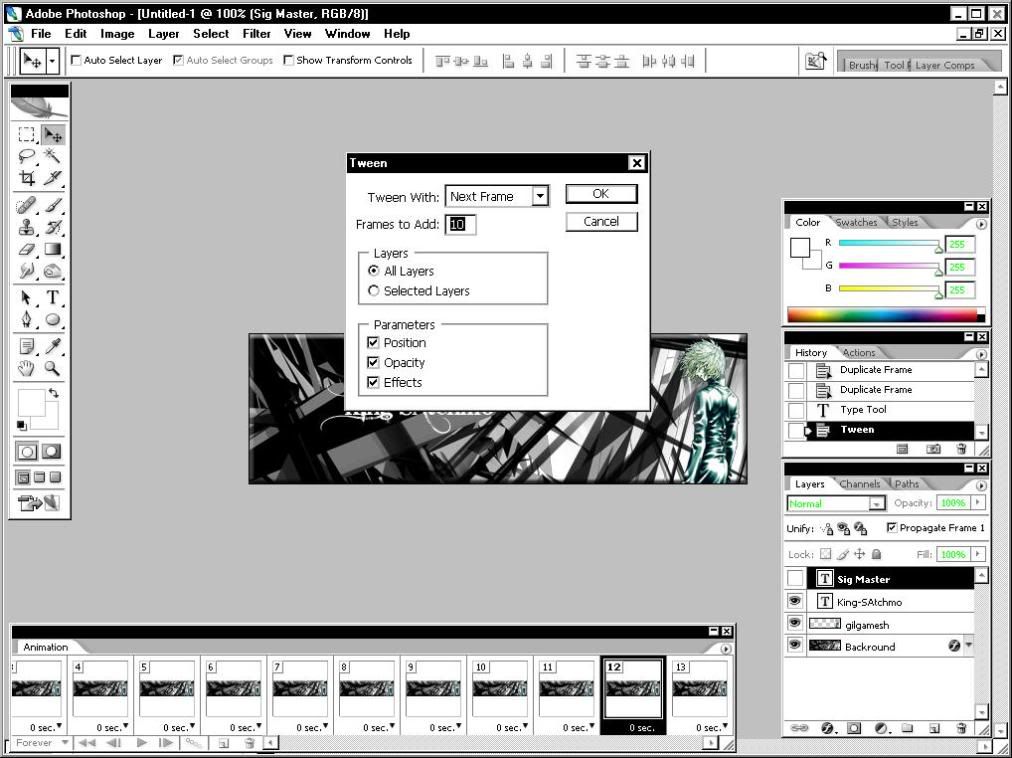1012x758 pixels.
Task: Select the Background layer row
Action: point(879,646)
